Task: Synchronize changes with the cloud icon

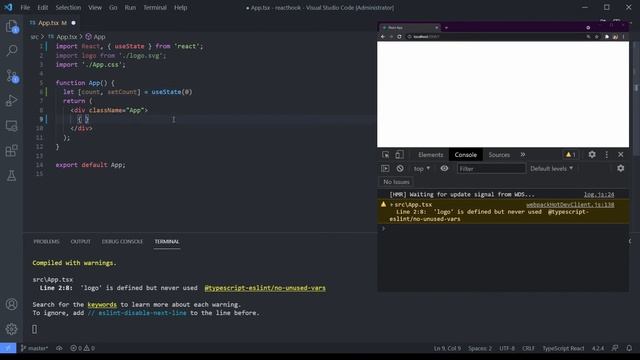Action: click(x=59, y=348)
